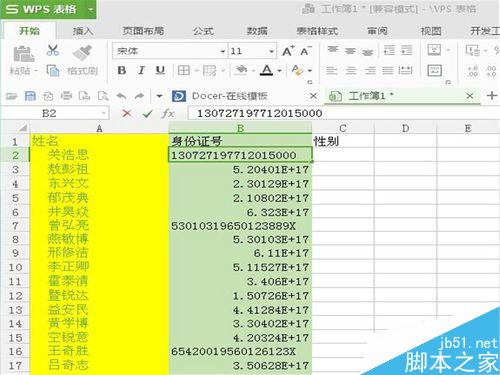Toggle Bold formatting
The height and width of the screenshot is (375, 500).
122,70
